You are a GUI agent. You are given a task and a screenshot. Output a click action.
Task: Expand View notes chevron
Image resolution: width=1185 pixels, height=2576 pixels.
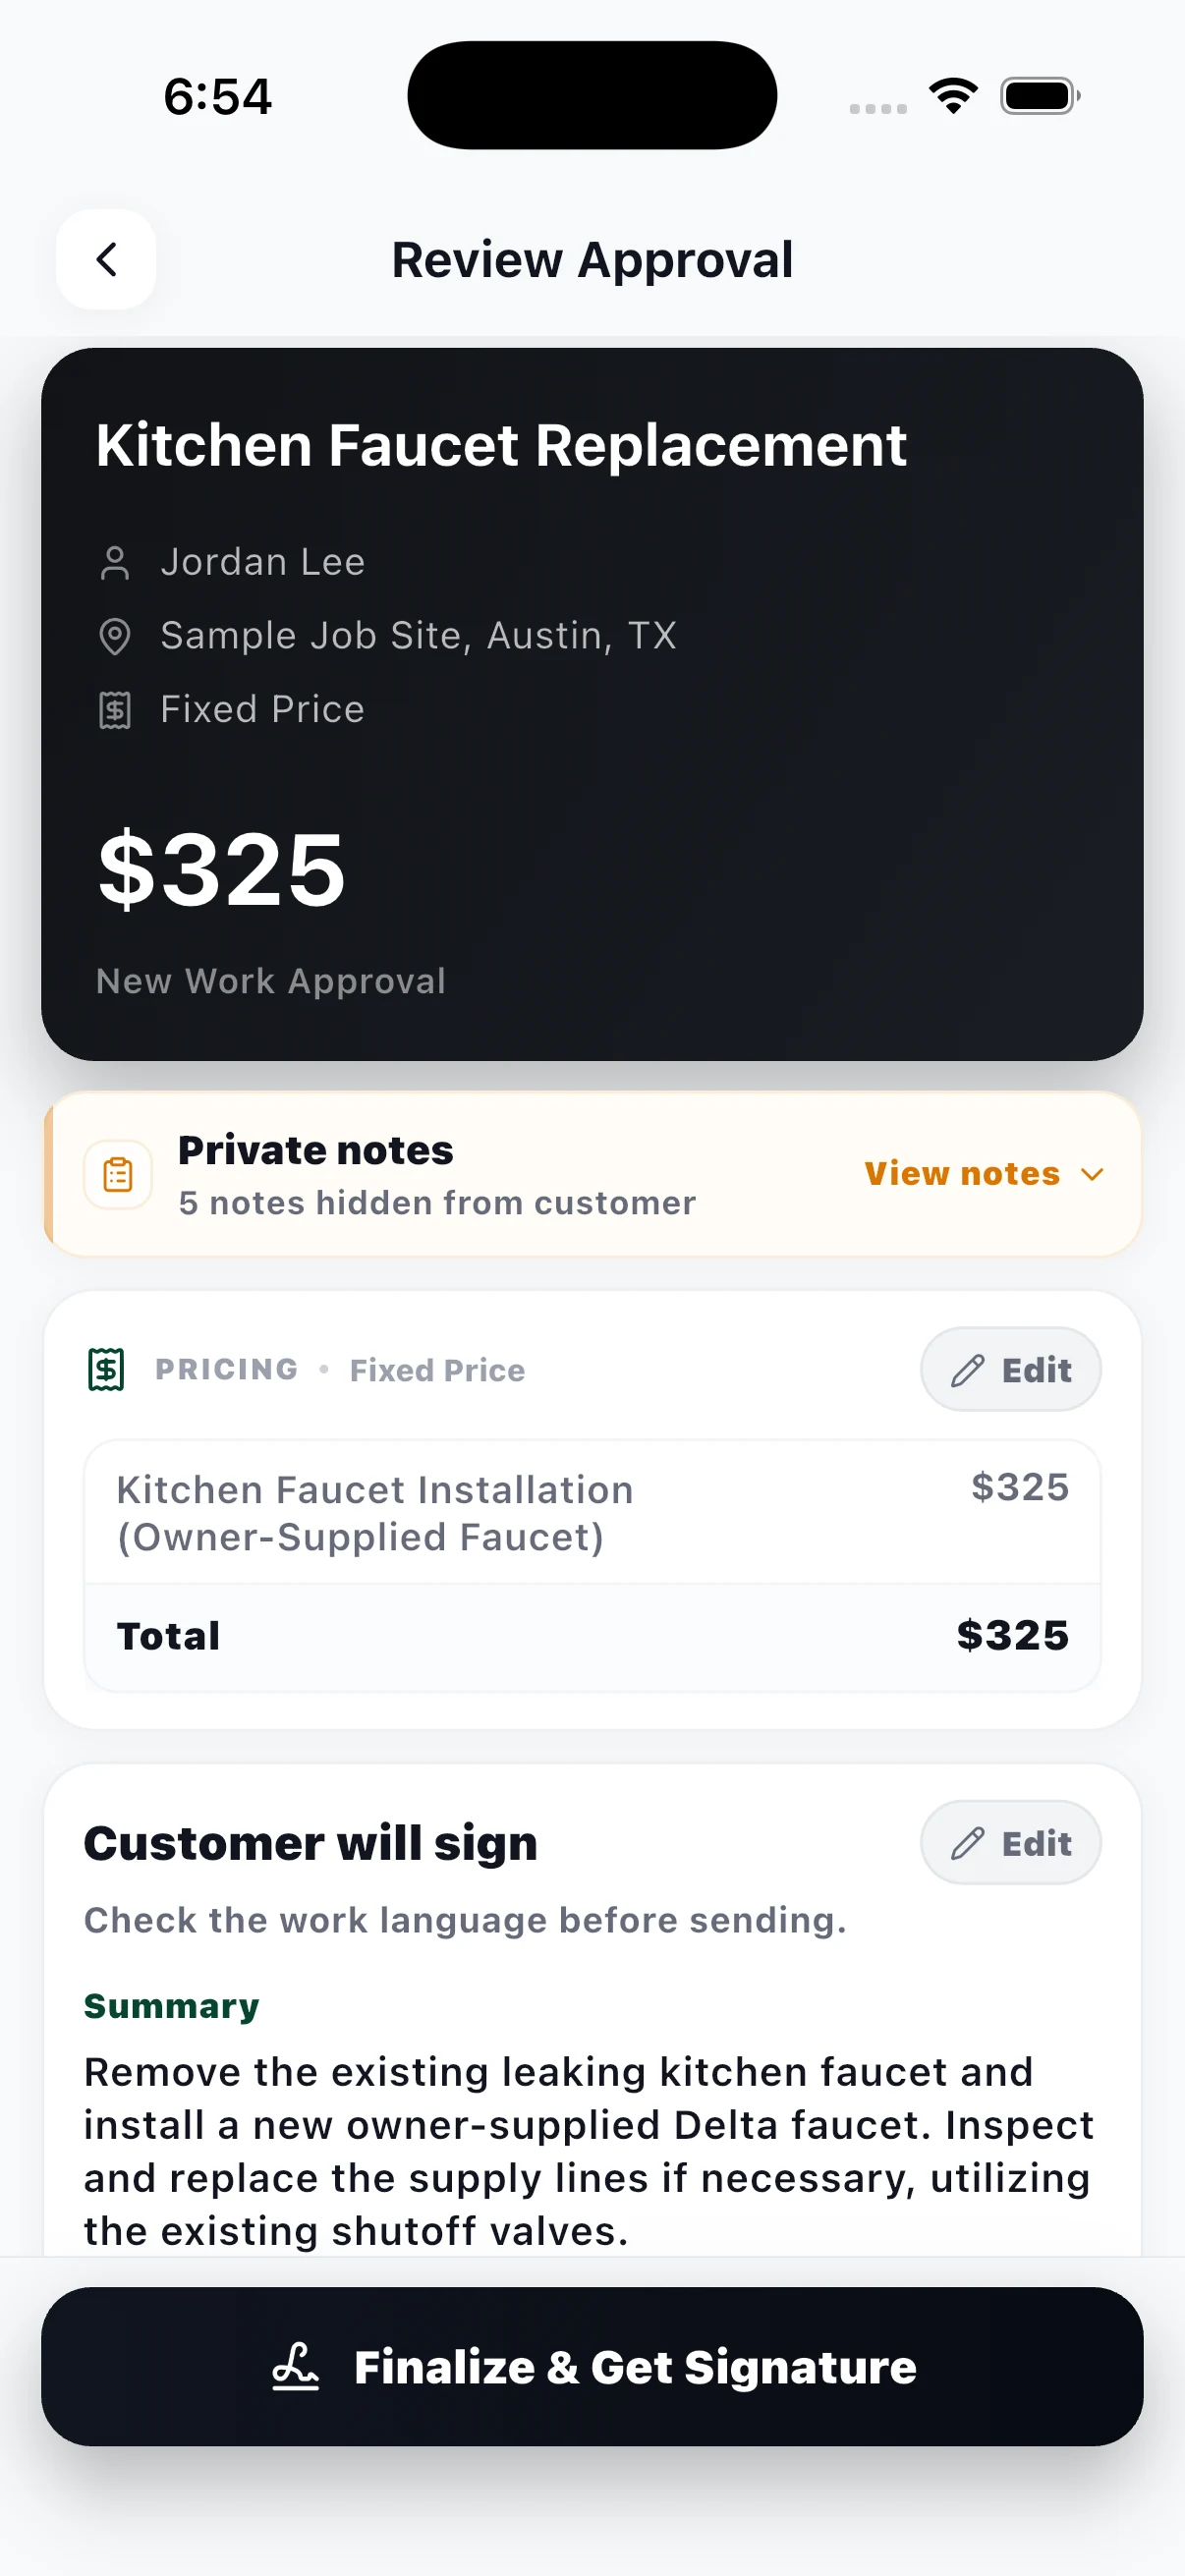pyautogui.click(x=1092, y=1174)
